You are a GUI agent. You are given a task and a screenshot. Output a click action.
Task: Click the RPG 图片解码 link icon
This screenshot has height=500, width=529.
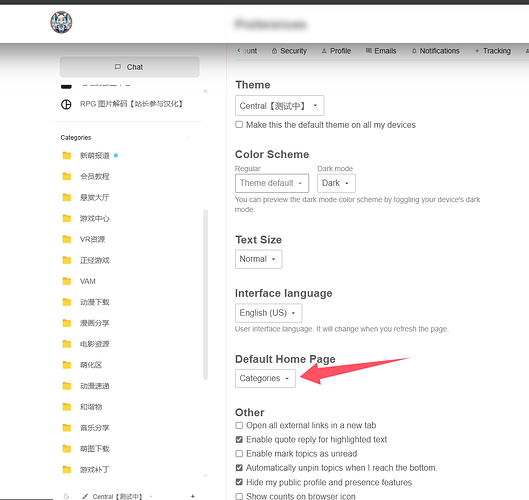point(66,104)
